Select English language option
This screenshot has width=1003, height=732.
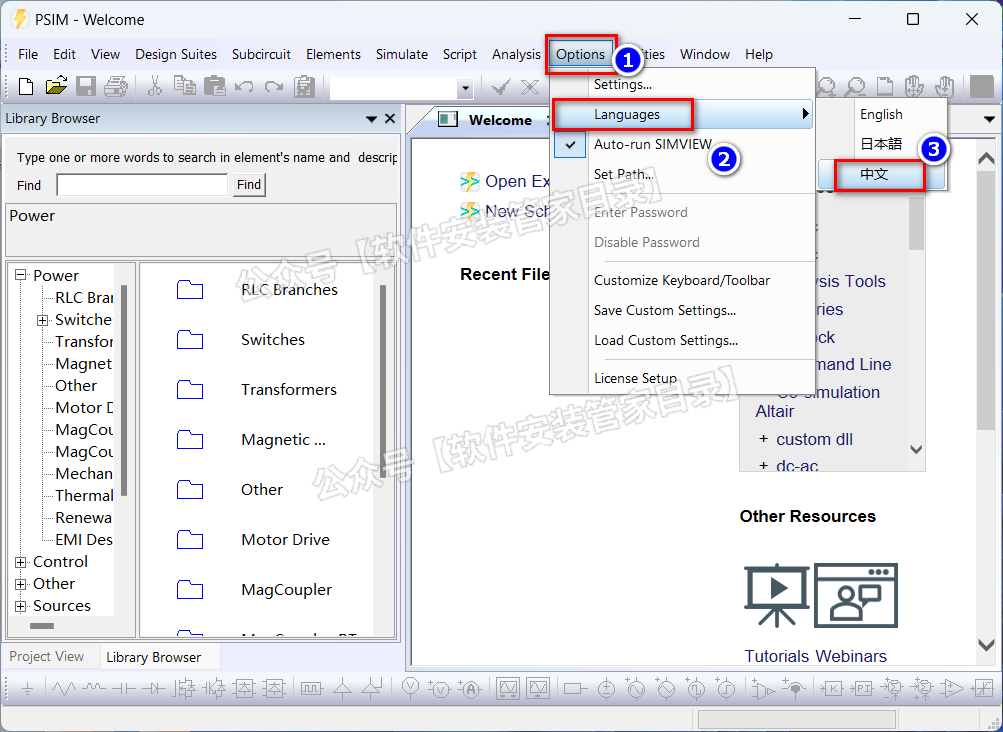(x=881, y=115)
